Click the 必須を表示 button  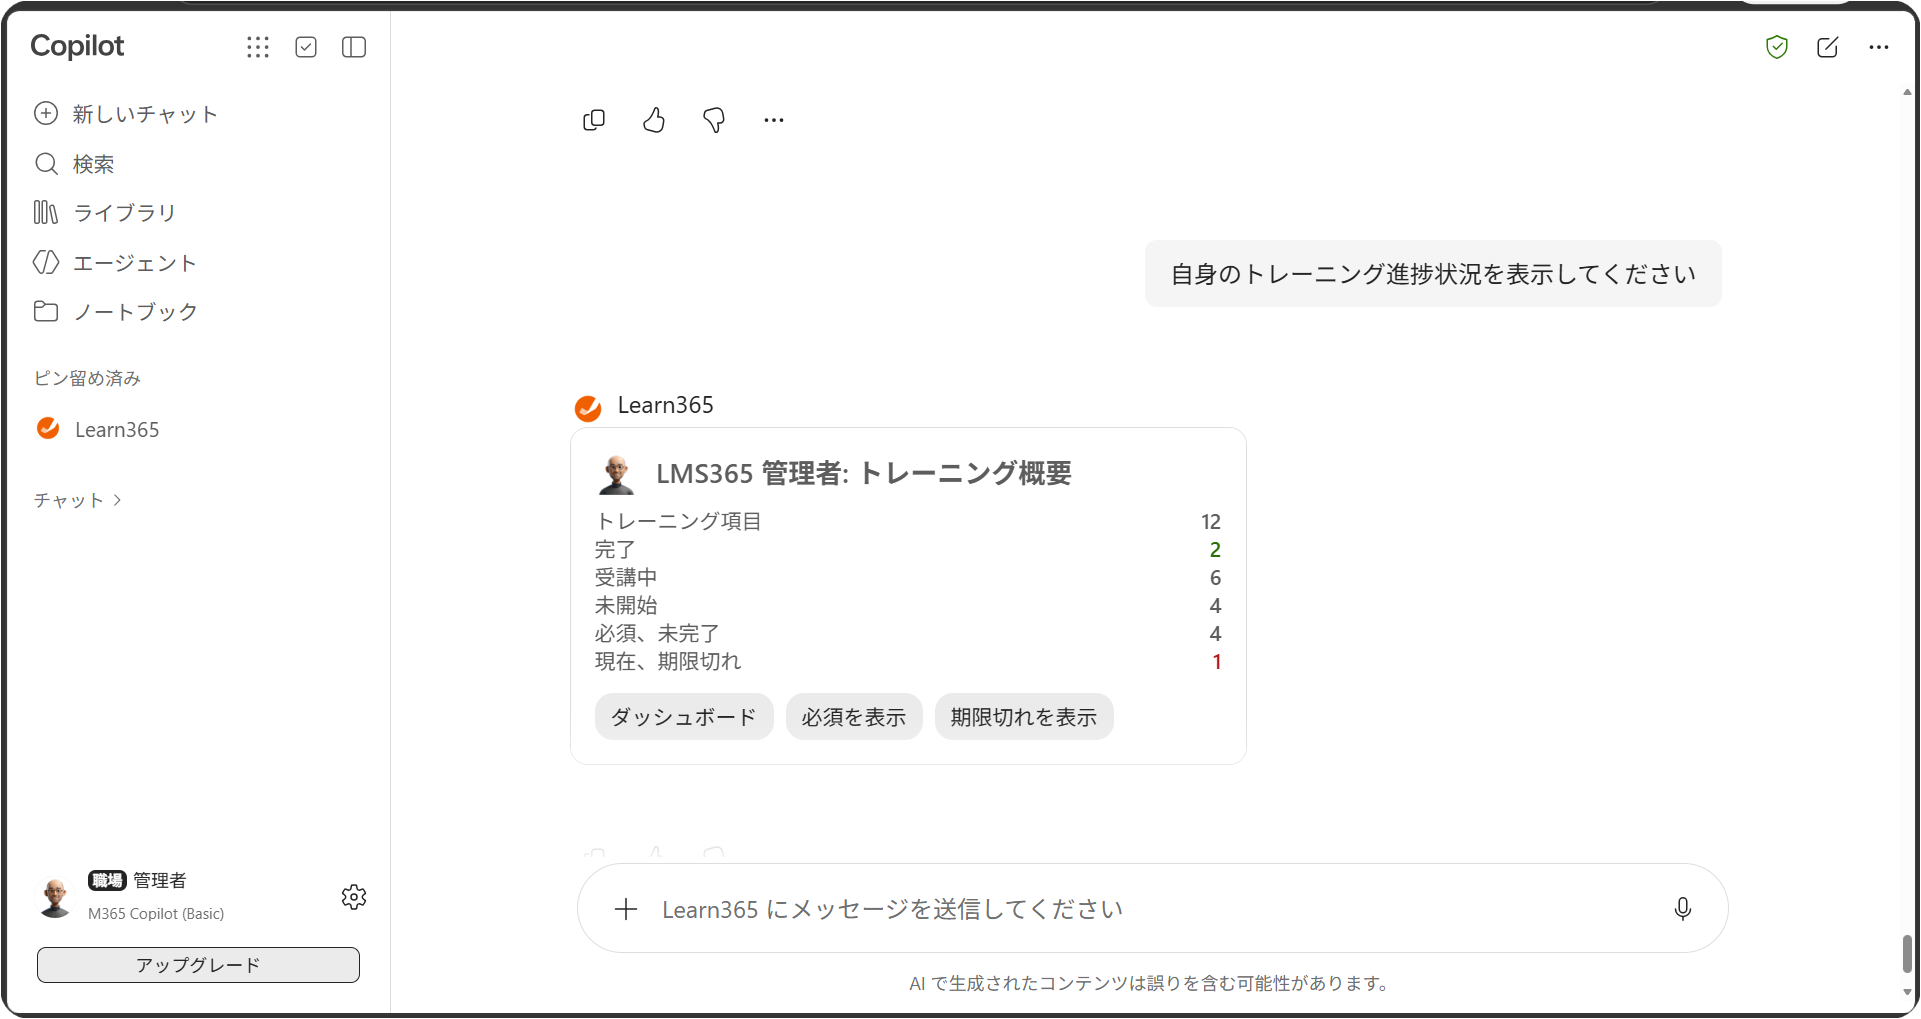(854, 717)
